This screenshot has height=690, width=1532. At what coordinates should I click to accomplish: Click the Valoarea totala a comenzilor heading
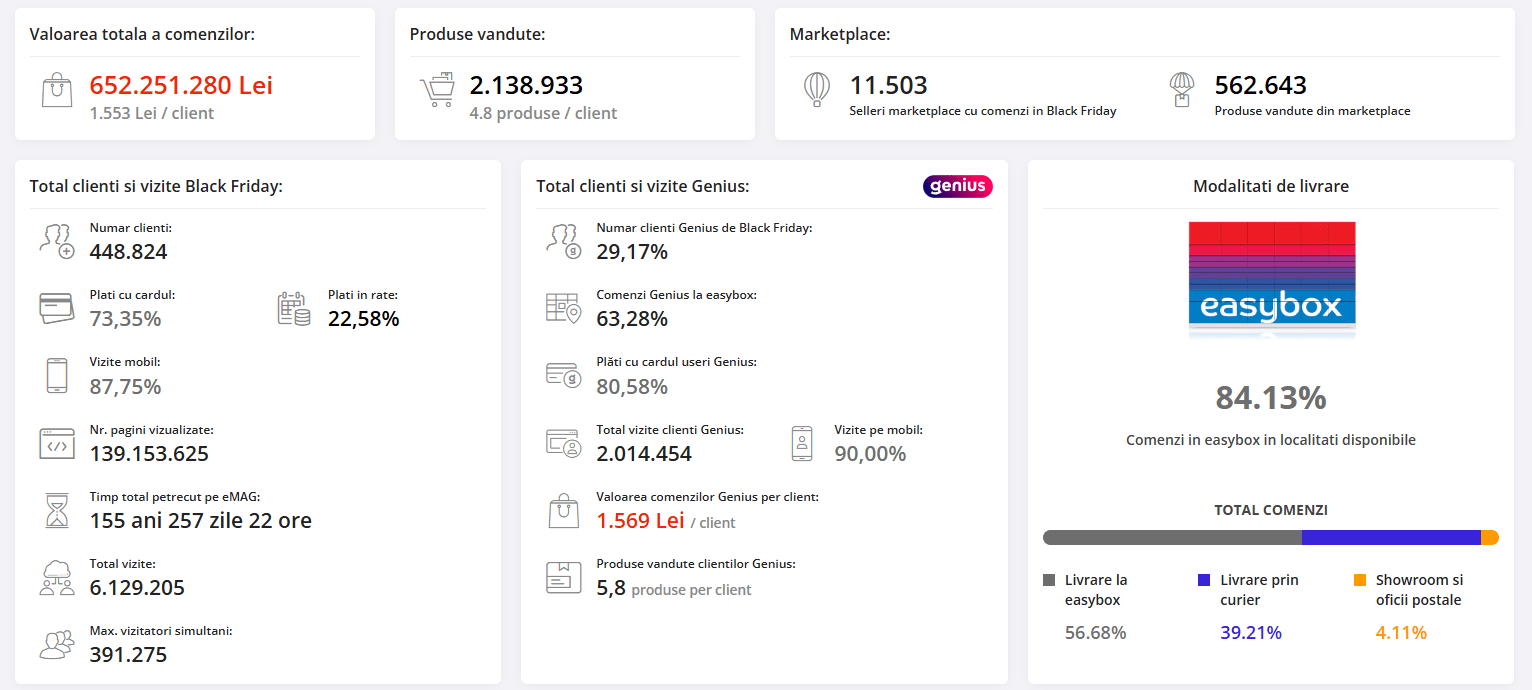142,34
